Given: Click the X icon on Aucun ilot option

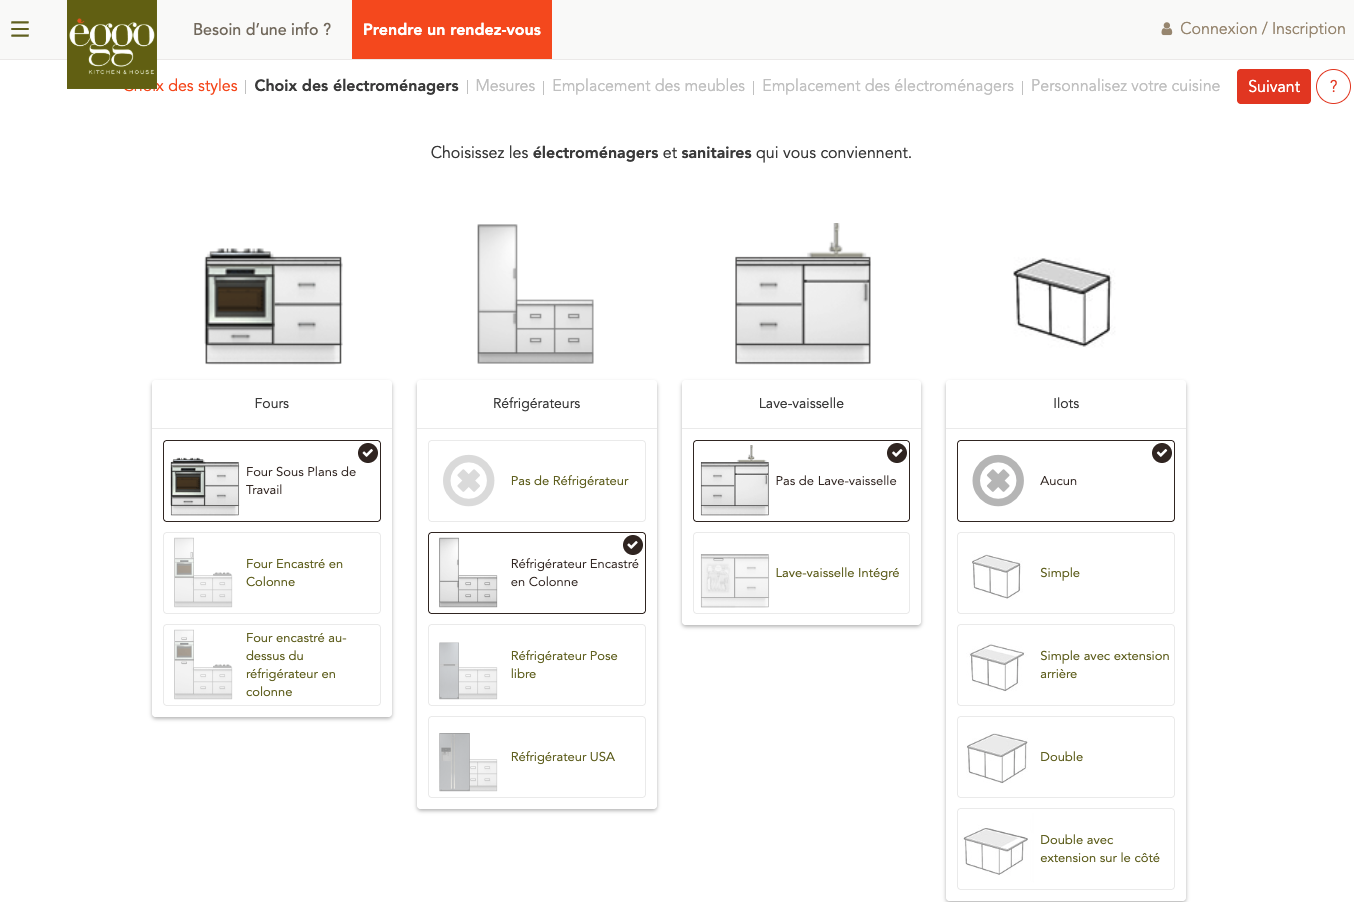Looking at the screenshot, I should (997, 480).
